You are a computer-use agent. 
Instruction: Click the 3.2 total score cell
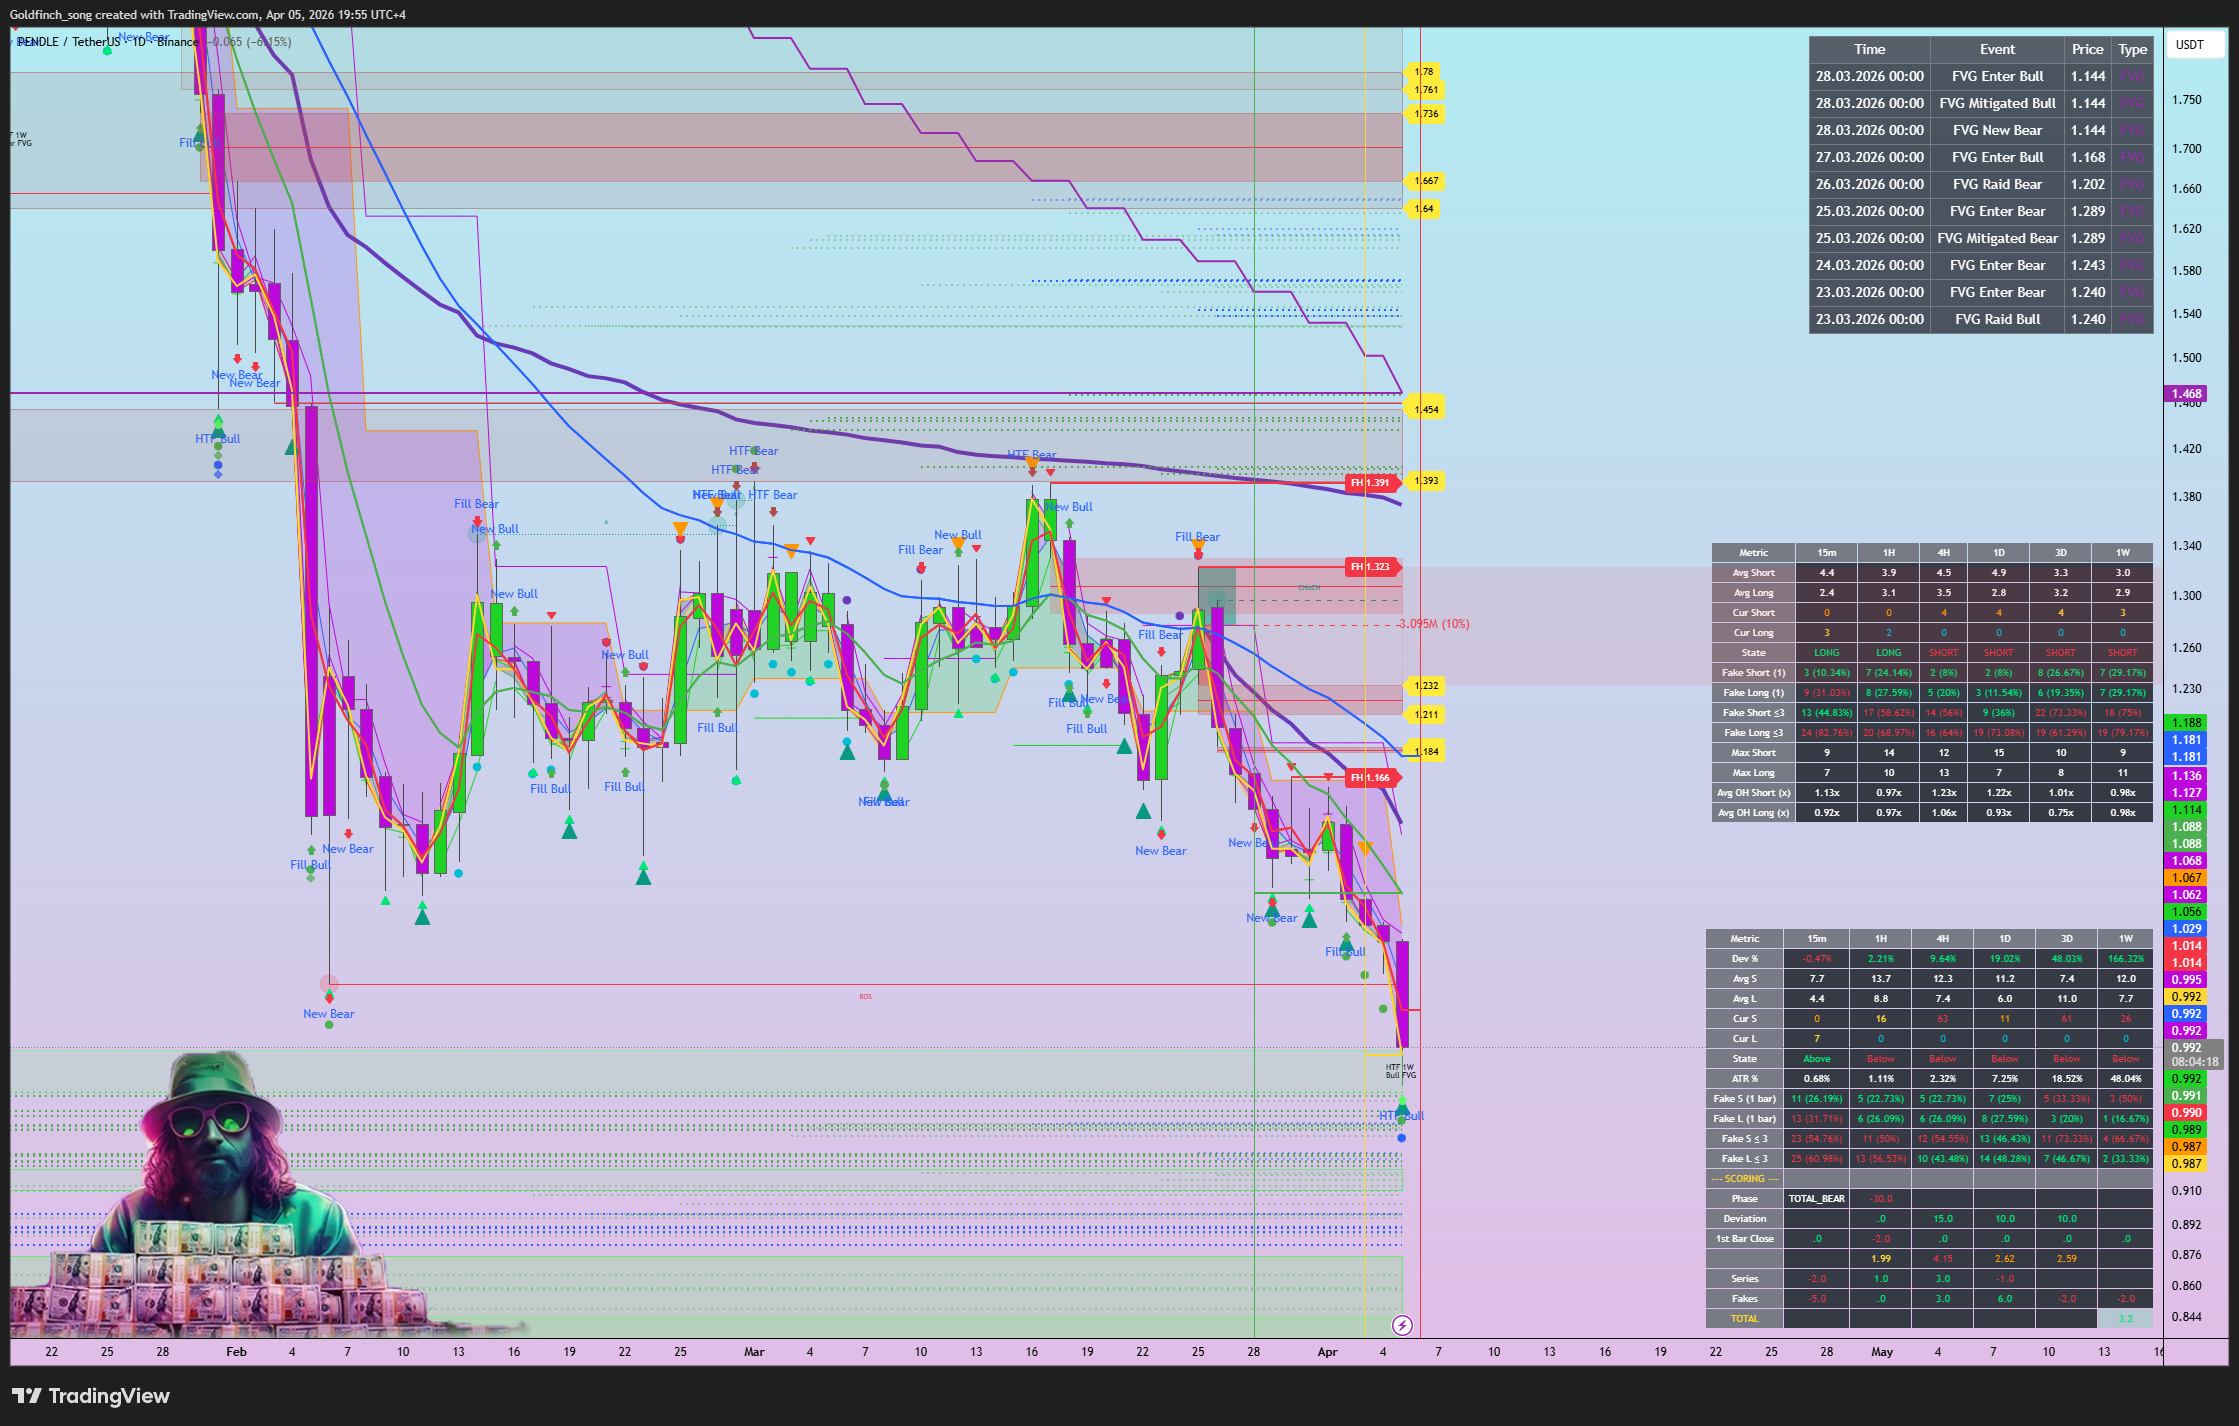coord(2125,1319)
